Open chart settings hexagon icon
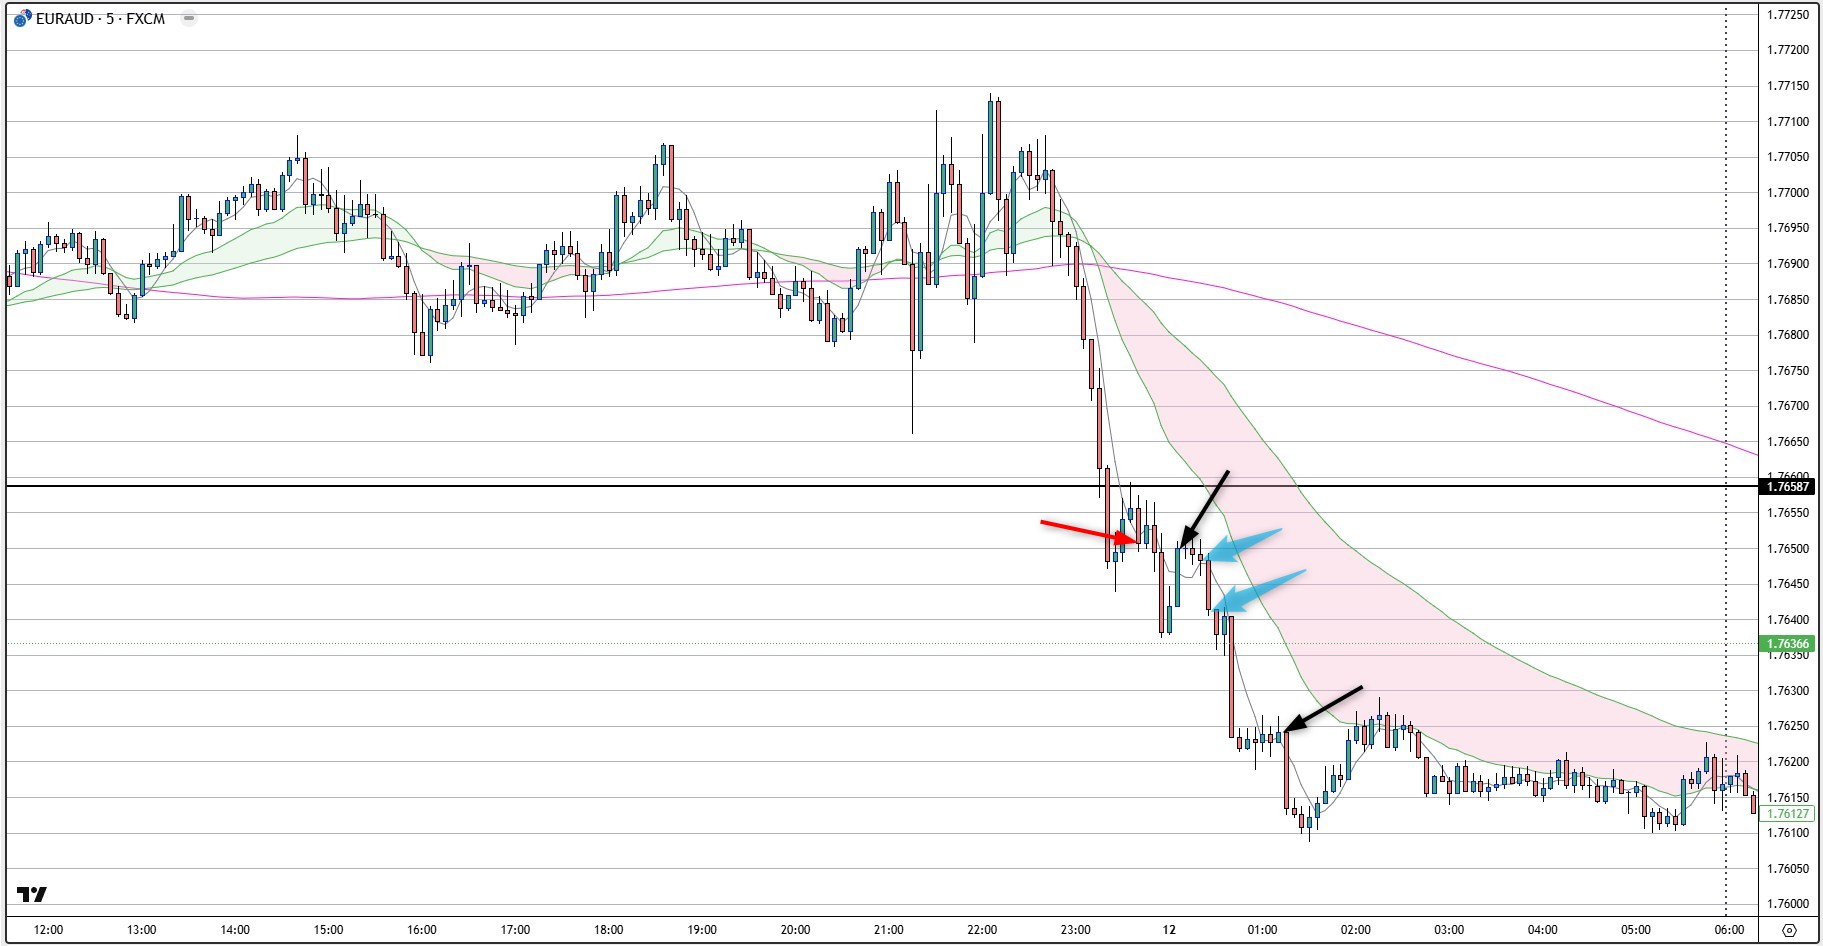 (1790, 930)
